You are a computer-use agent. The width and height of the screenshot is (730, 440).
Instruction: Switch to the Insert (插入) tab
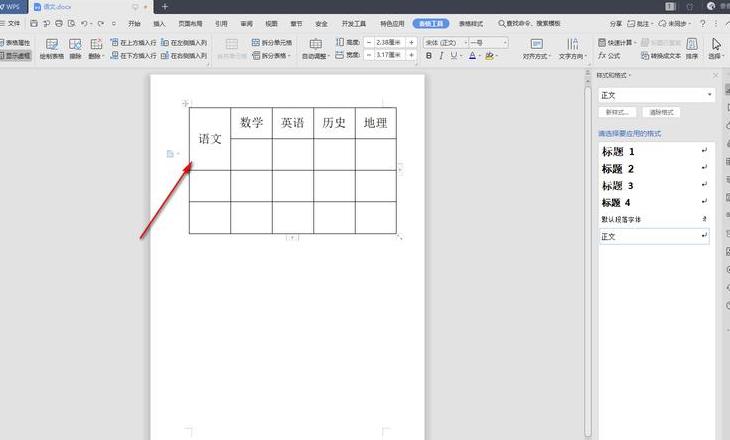tap(159, 23)
